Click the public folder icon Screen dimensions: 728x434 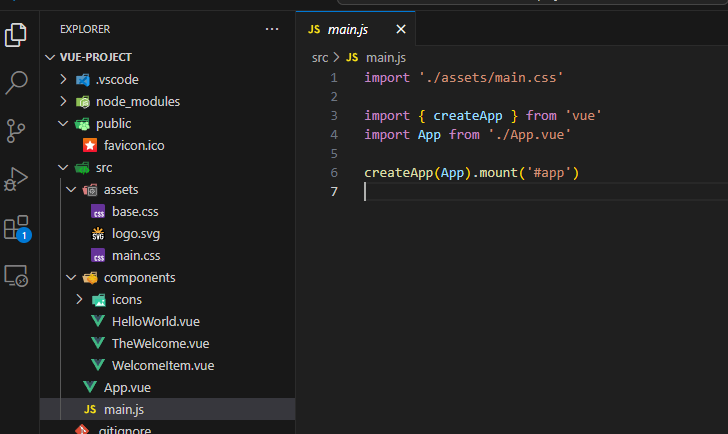click(82, 124)
